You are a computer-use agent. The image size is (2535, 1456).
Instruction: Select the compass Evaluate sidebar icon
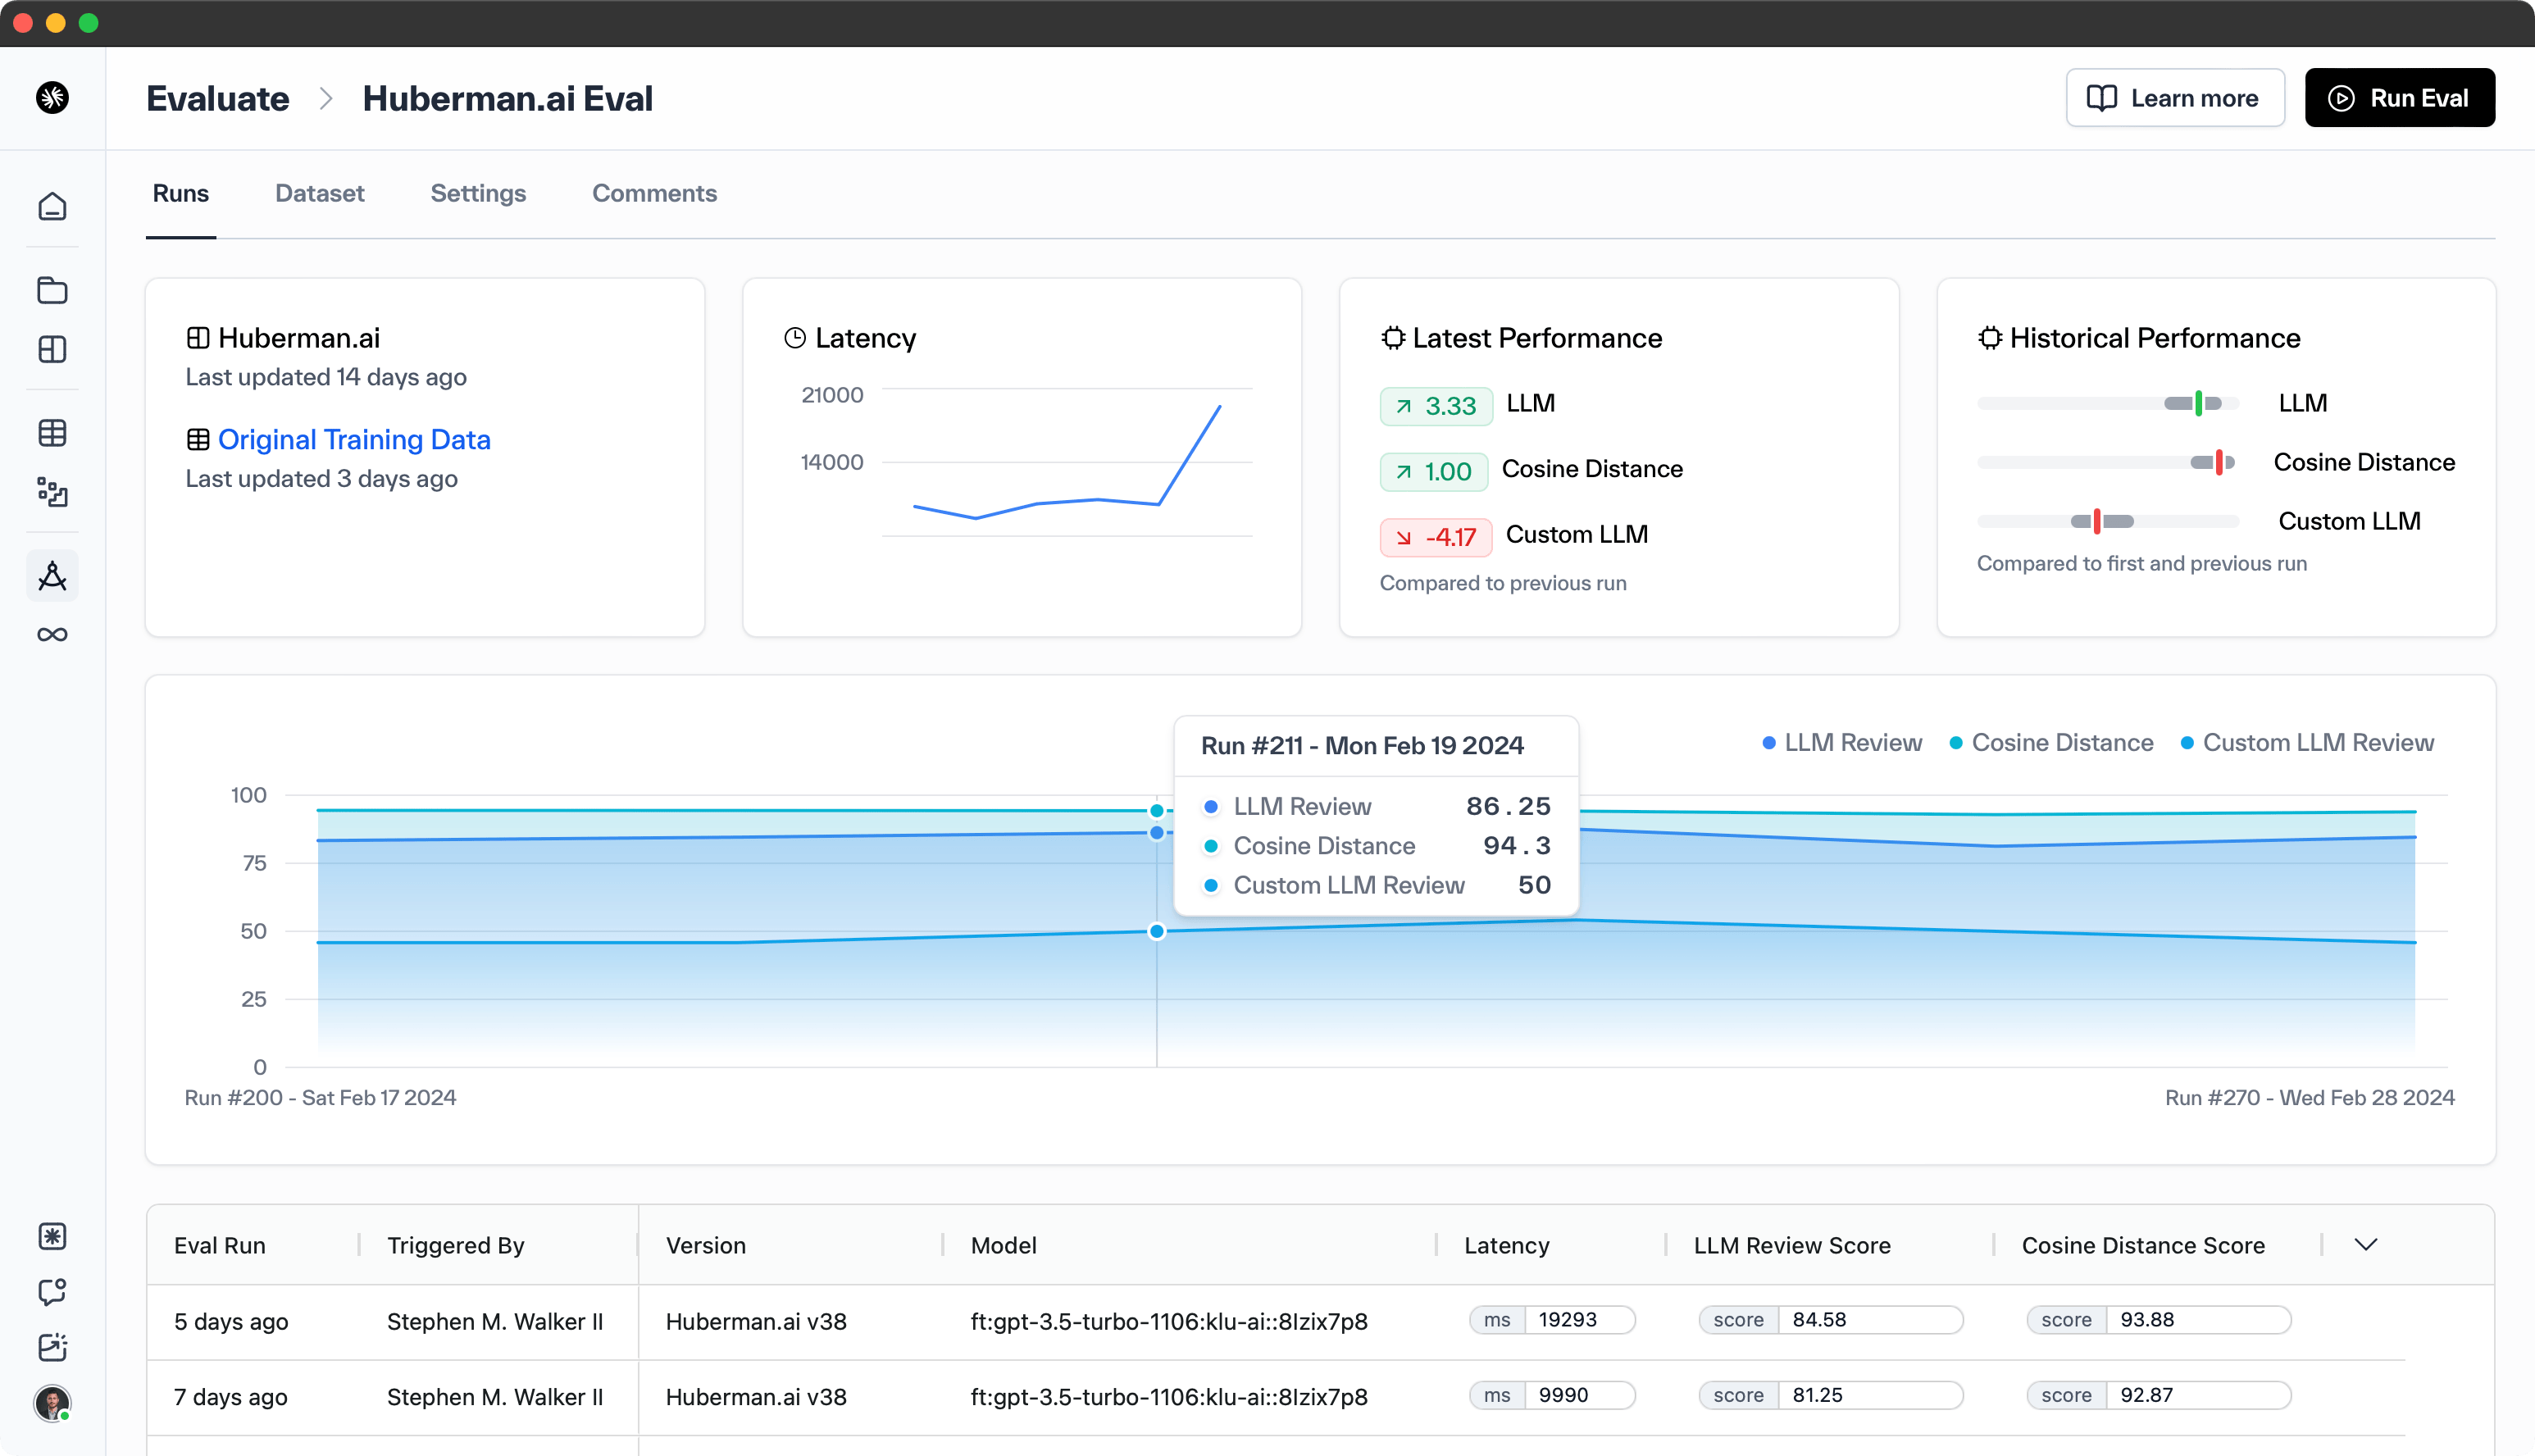point(52,576)
